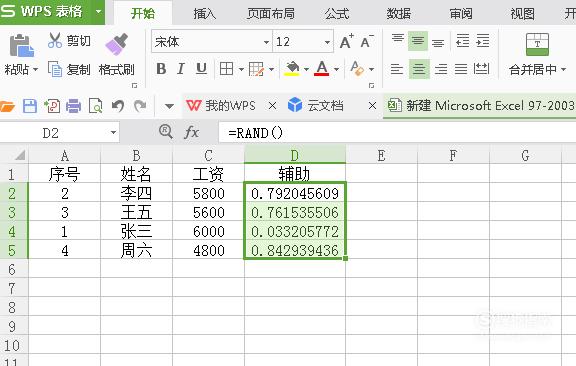Open print preview icon
Screen dimensions: 576x366
click(x=96, y=106)
